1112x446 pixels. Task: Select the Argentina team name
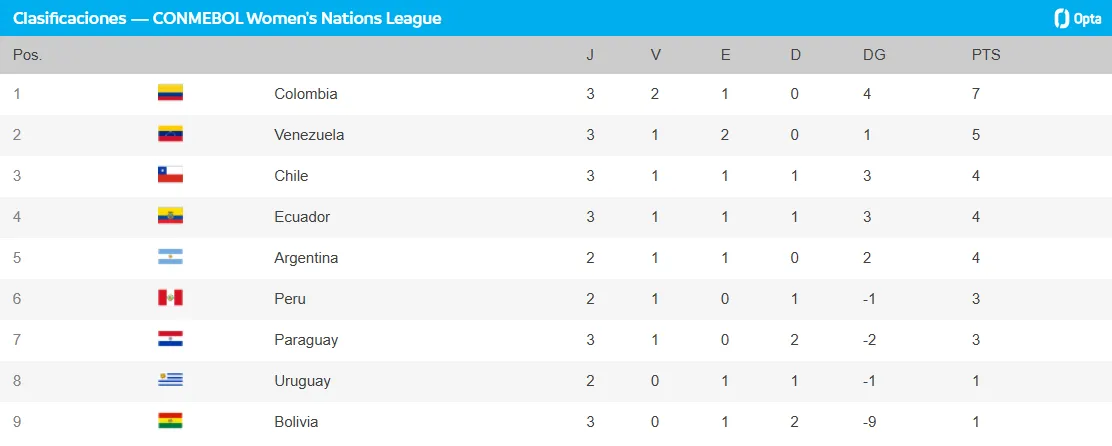[306, 258]
